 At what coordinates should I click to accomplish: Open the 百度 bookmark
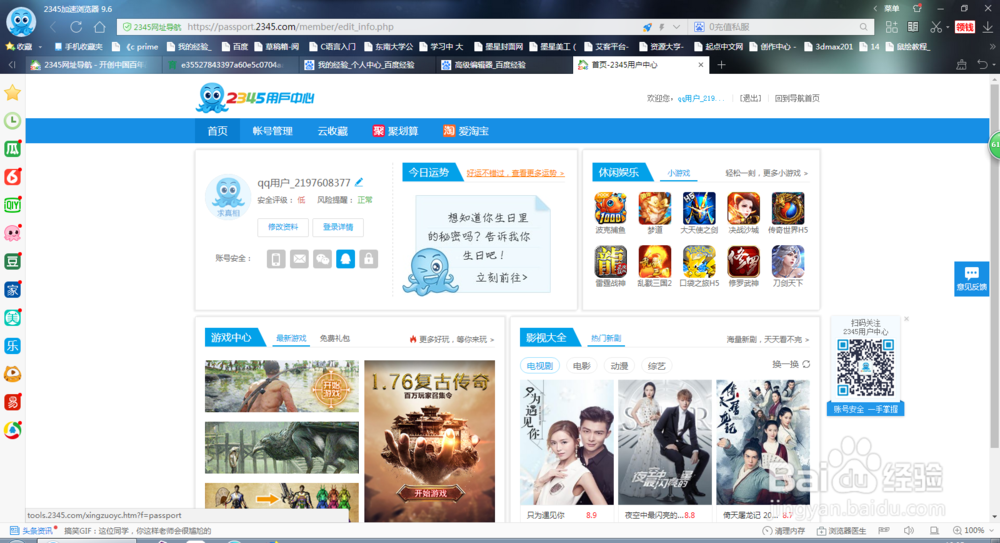point(235,47)
